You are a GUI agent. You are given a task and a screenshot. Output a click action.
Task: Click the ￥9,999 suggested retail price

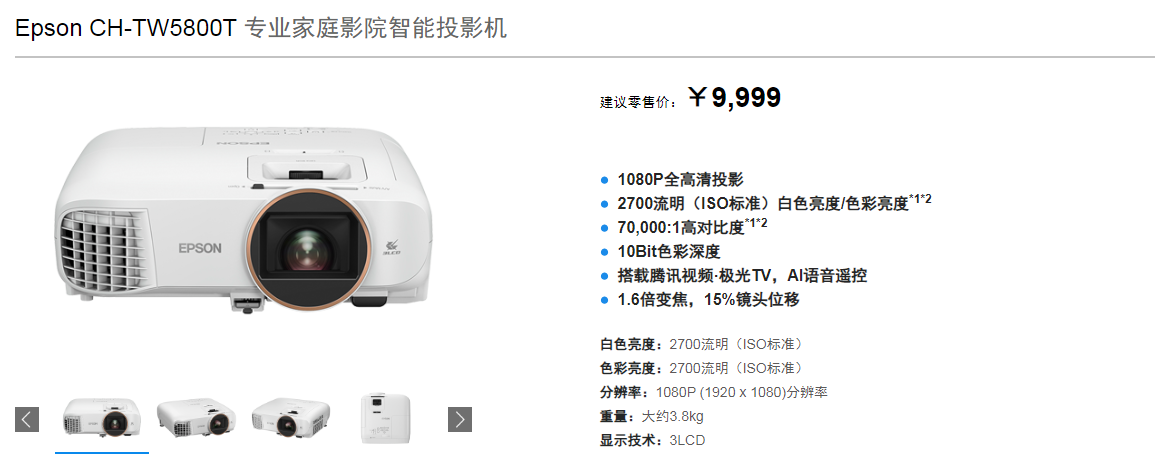coord(735,97)
